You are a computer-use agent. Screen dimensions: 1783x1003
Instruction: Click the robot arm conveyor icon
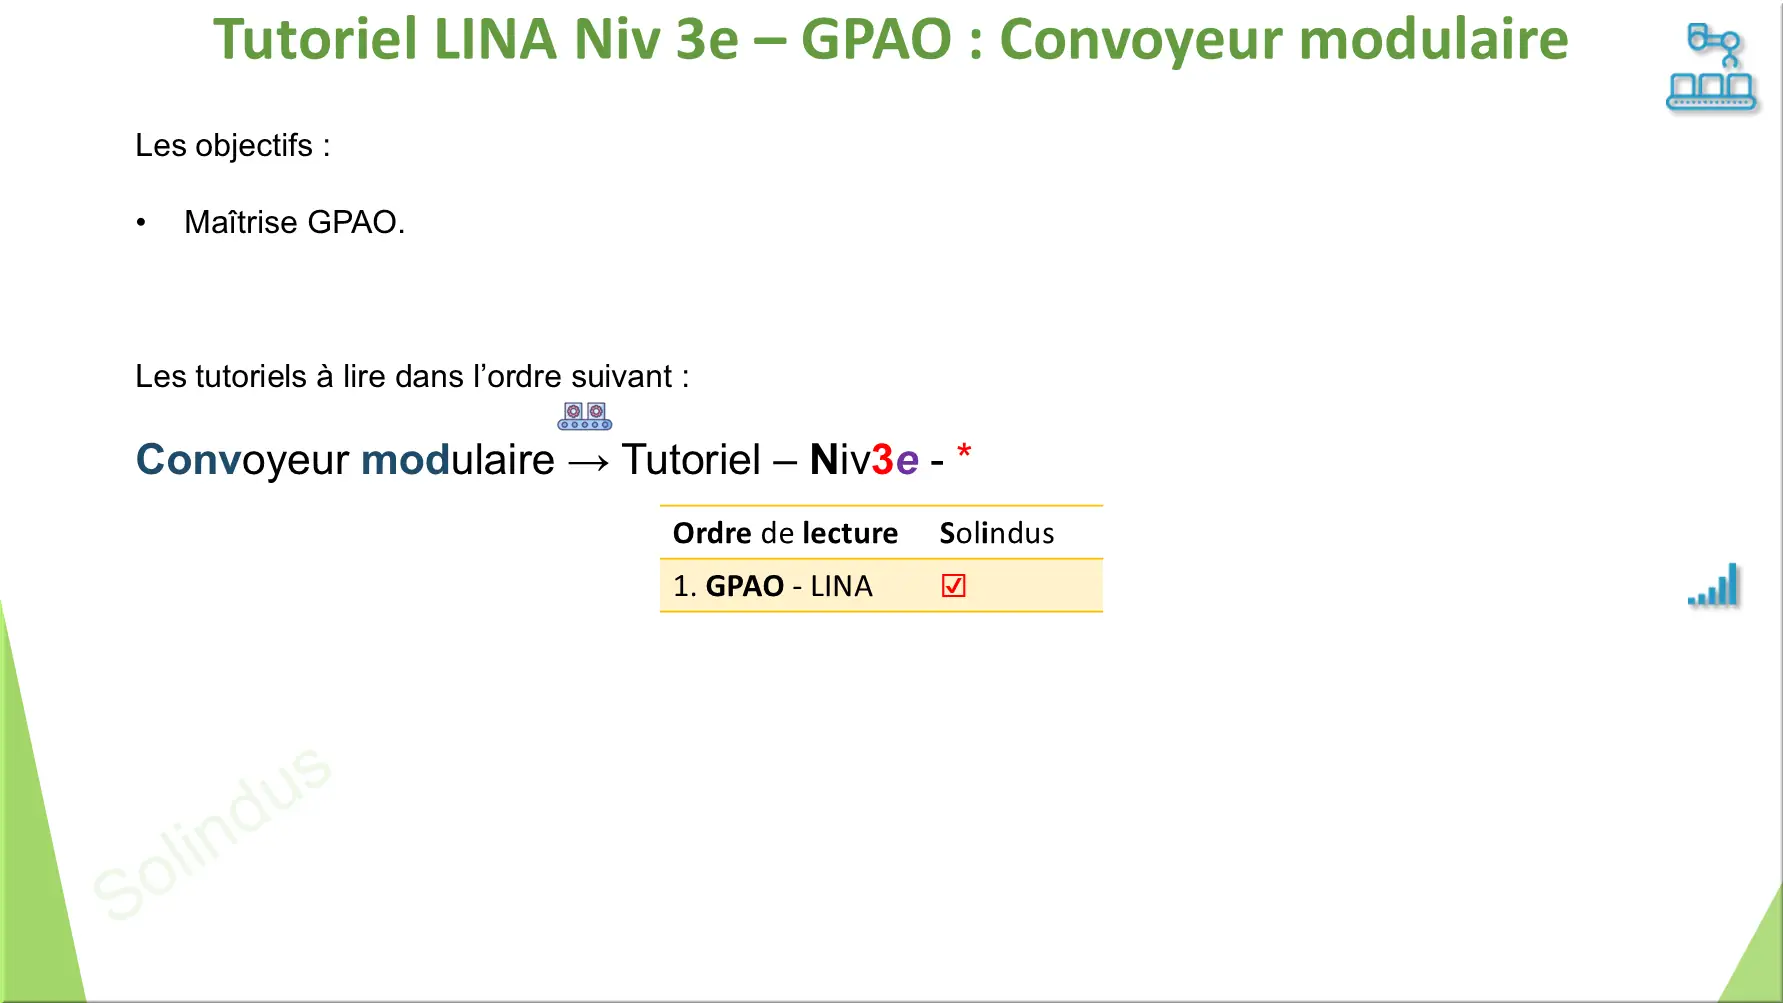(1711, 67)
